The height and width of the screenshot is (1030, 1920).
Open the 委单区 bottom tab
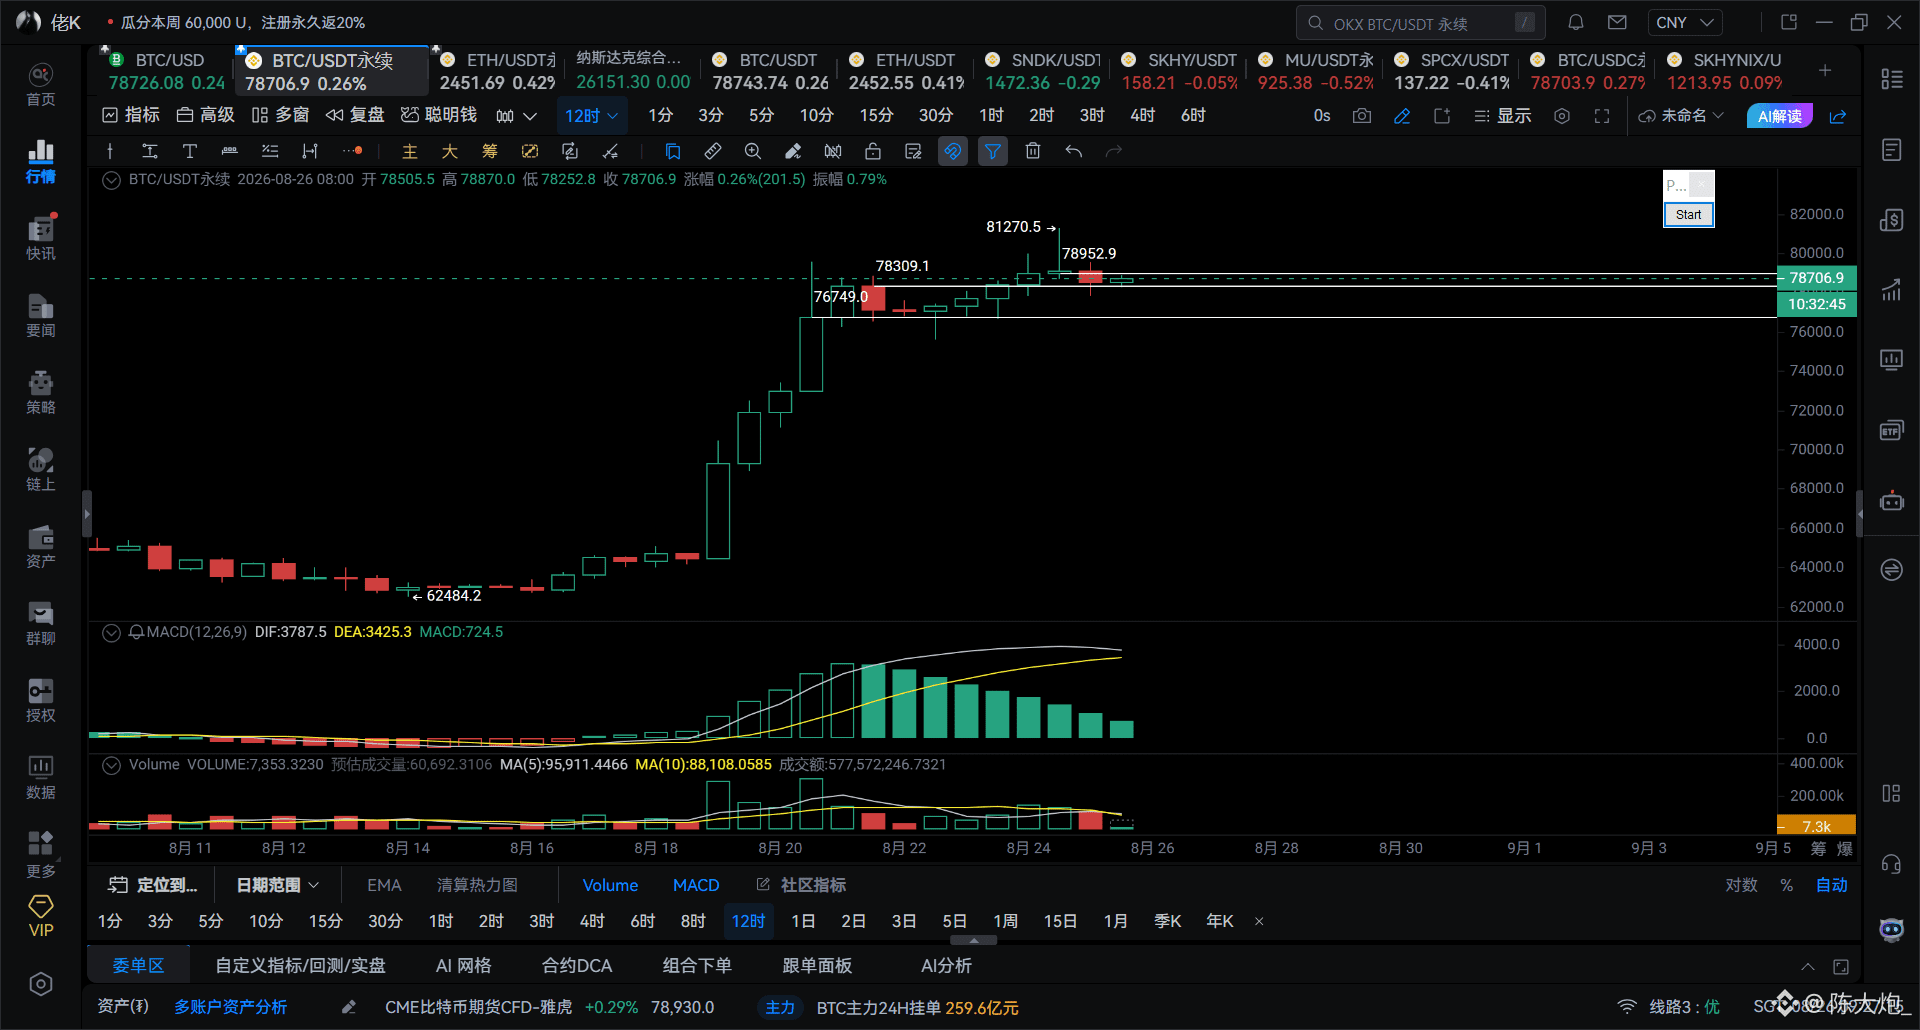coord(138,966)
